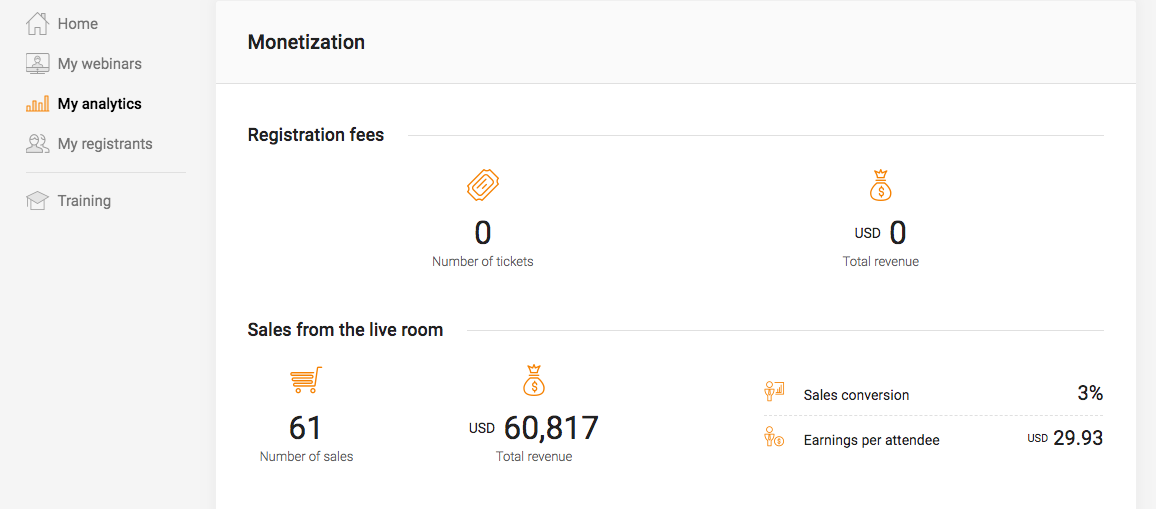Viewport: 1156px width, 509px height.
Task: Select My analytics in the sidebar
Action: click(x=100, y=104)
